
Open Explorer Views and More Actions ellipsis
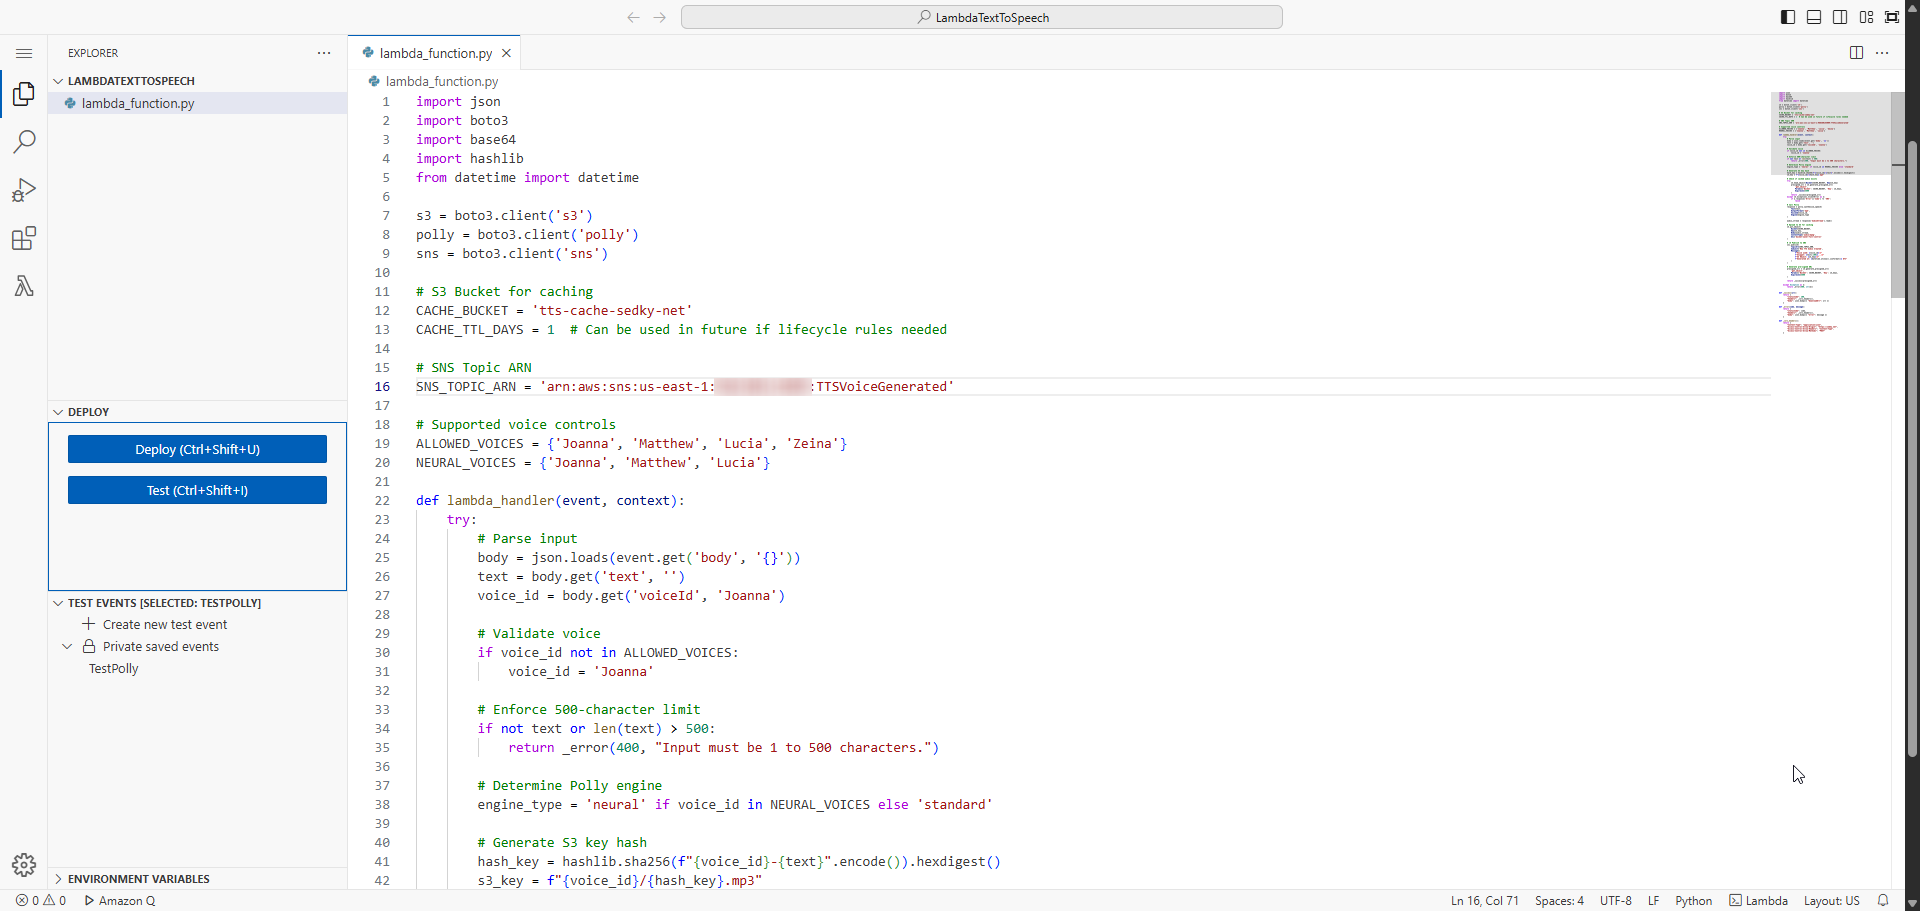pos(324,53)
